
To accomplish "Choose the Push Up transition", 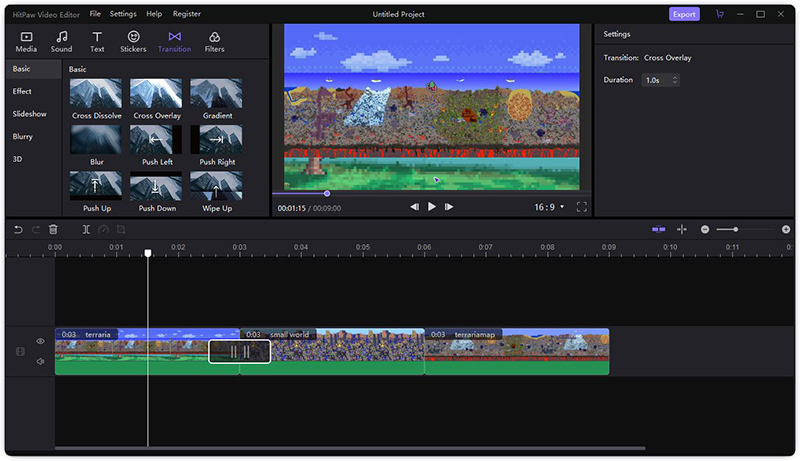I will coord(96,192).
